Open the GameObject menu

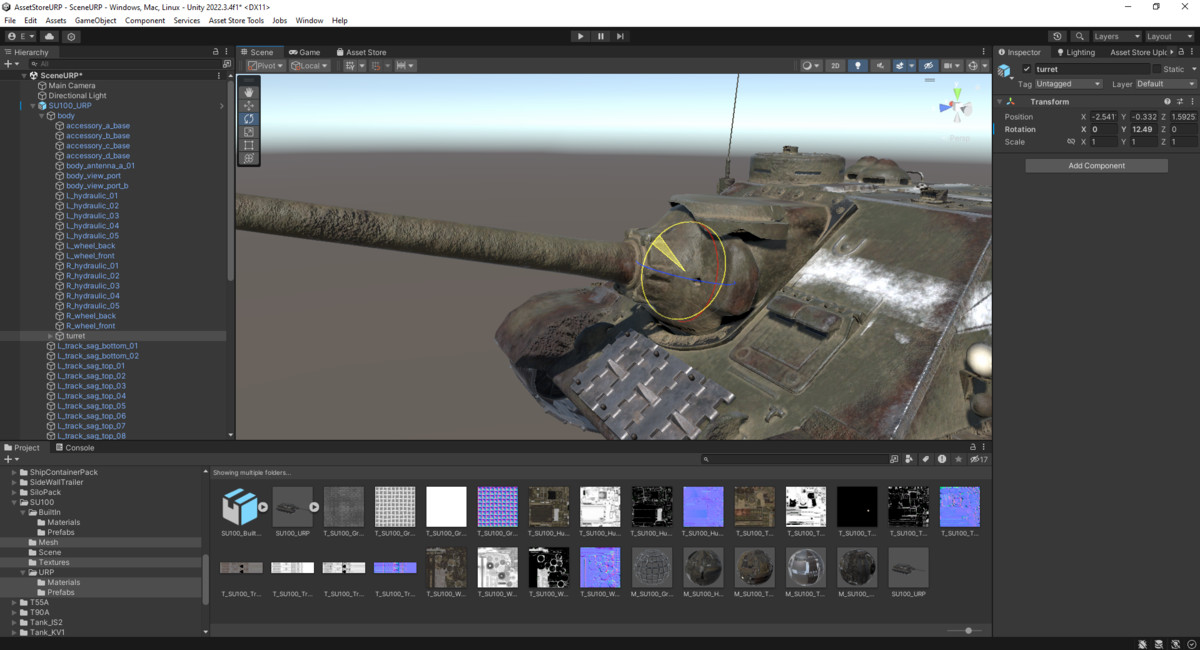coord(95,20)
